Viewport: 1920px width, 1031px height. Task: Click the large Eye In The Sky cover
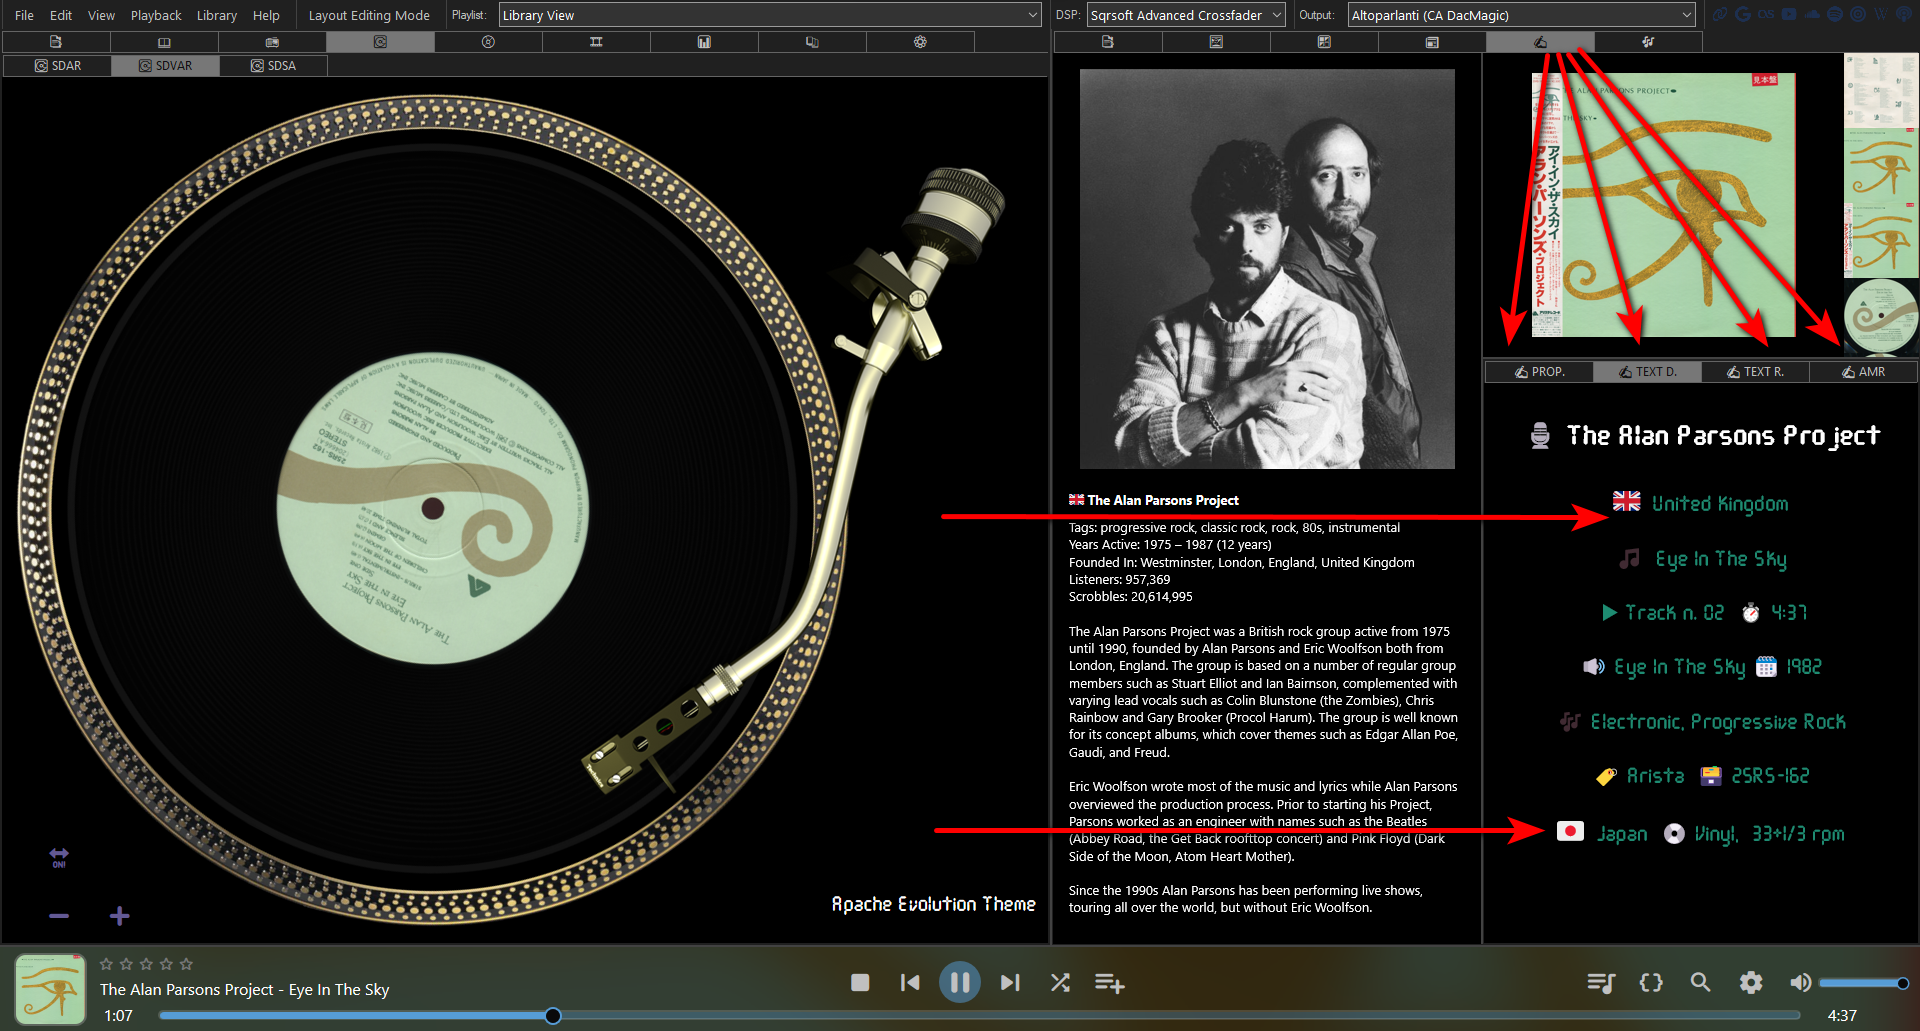click(1663, 204)
